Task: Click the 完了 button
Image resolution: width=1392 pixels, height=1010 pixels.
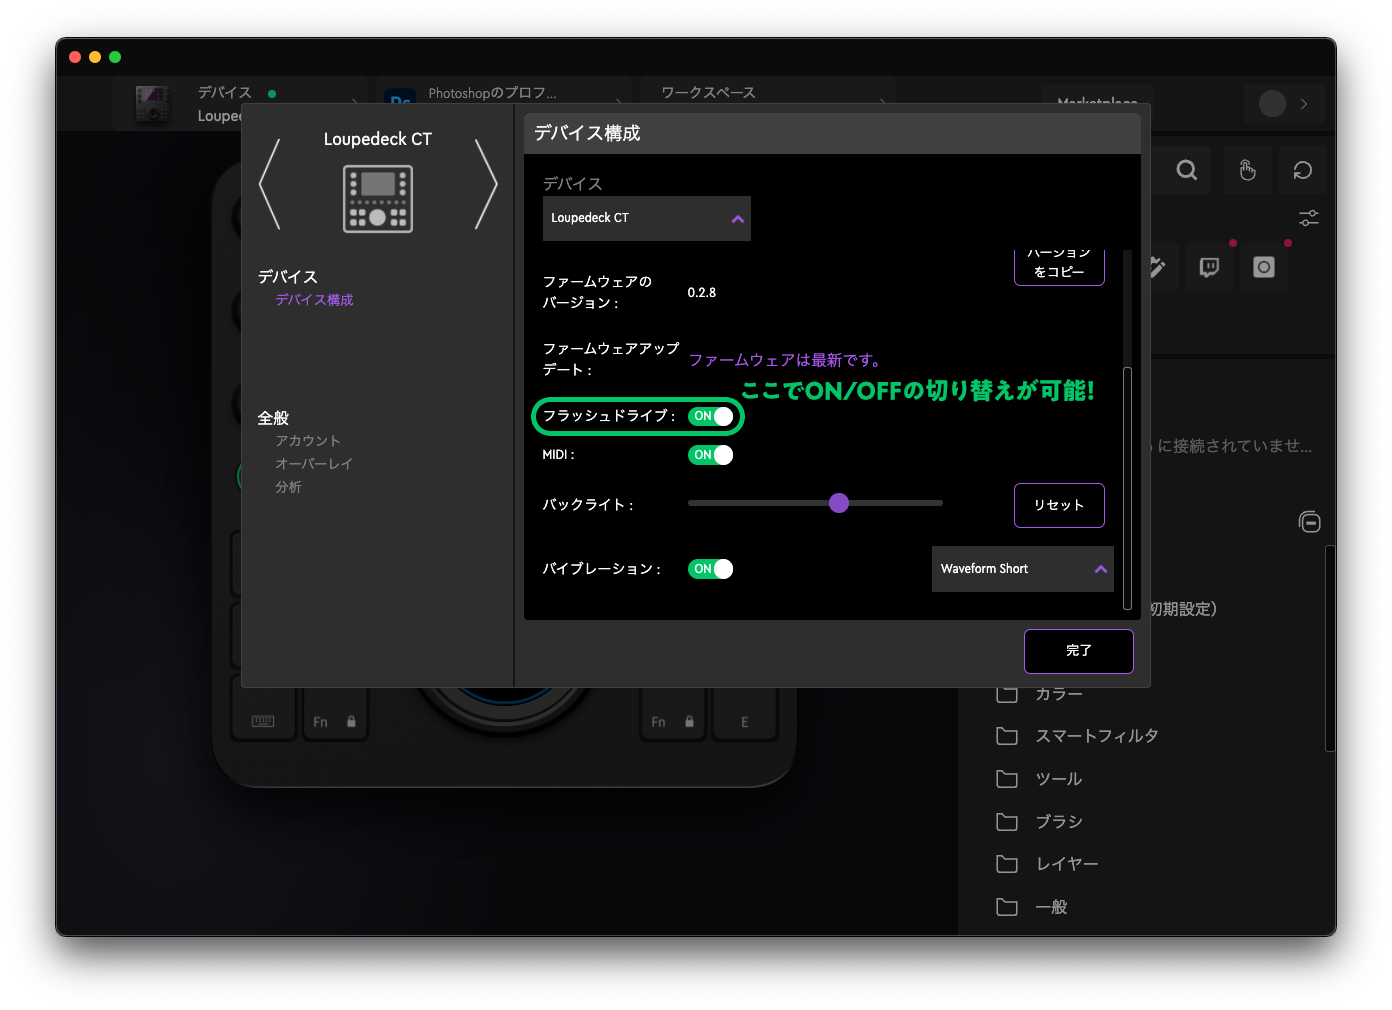Action: pos(1079,651)
